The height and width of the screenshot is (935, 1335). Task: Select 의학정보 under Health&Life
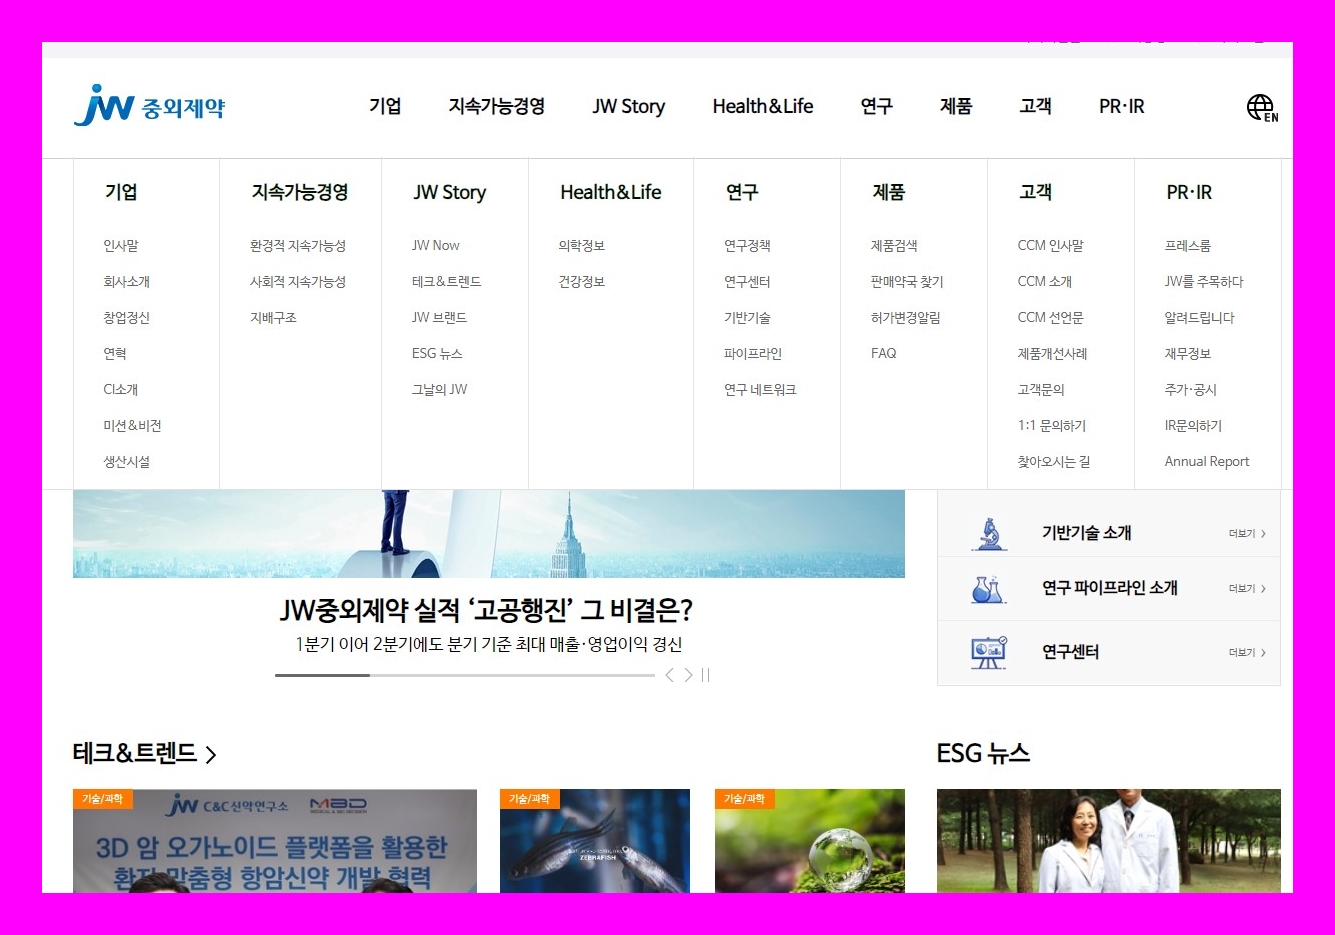(582, 246)
